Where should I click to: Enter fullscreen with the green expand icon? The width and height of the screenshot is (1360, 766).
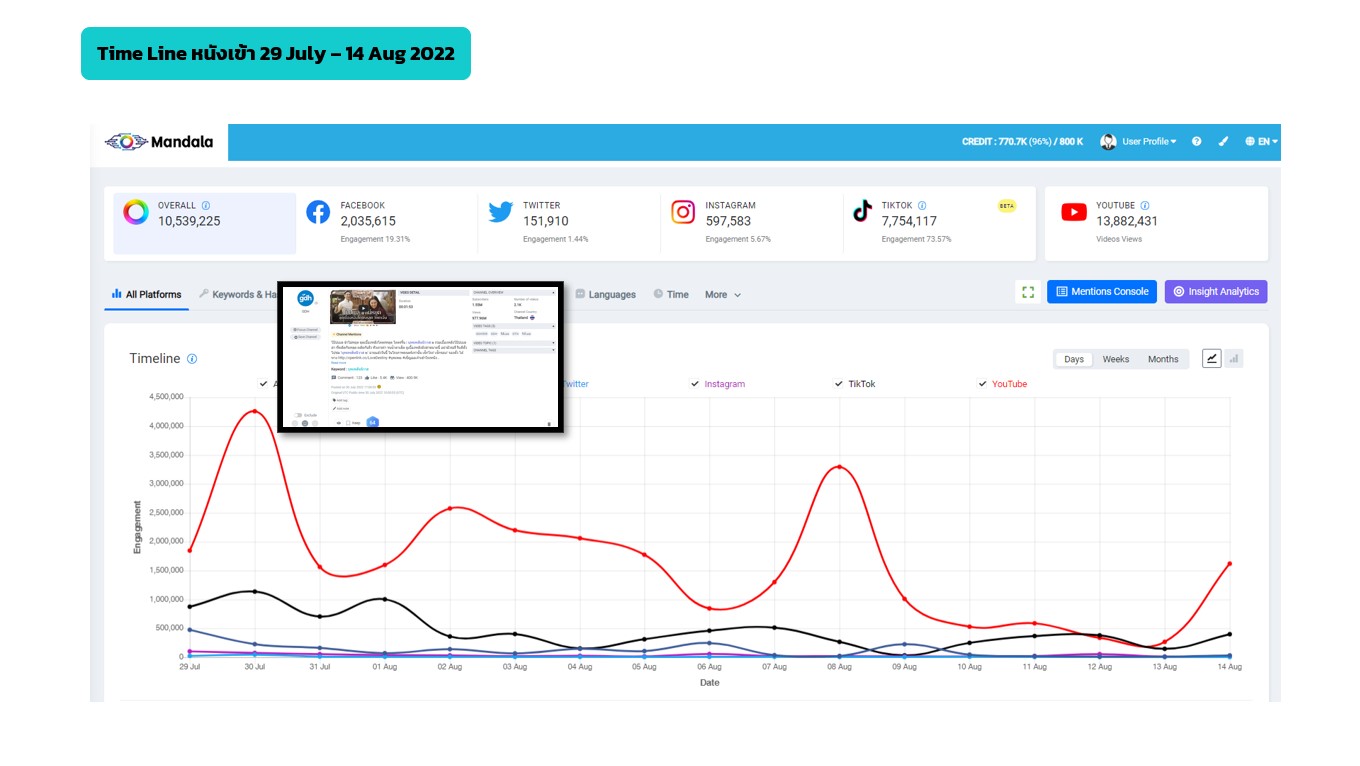pyautogui.click(x=1027, y=292)
